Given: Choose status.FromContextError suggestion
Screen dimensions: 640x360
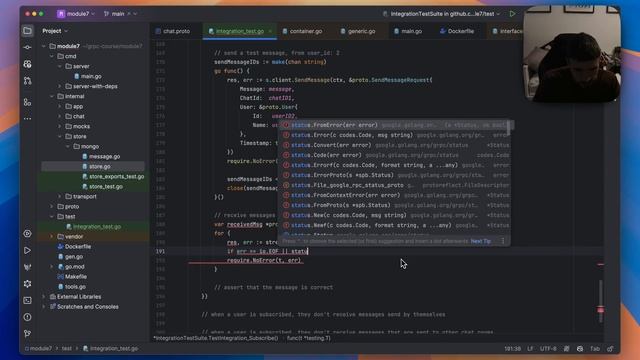Looking at the screenshot, I should [x=394, y=195].
